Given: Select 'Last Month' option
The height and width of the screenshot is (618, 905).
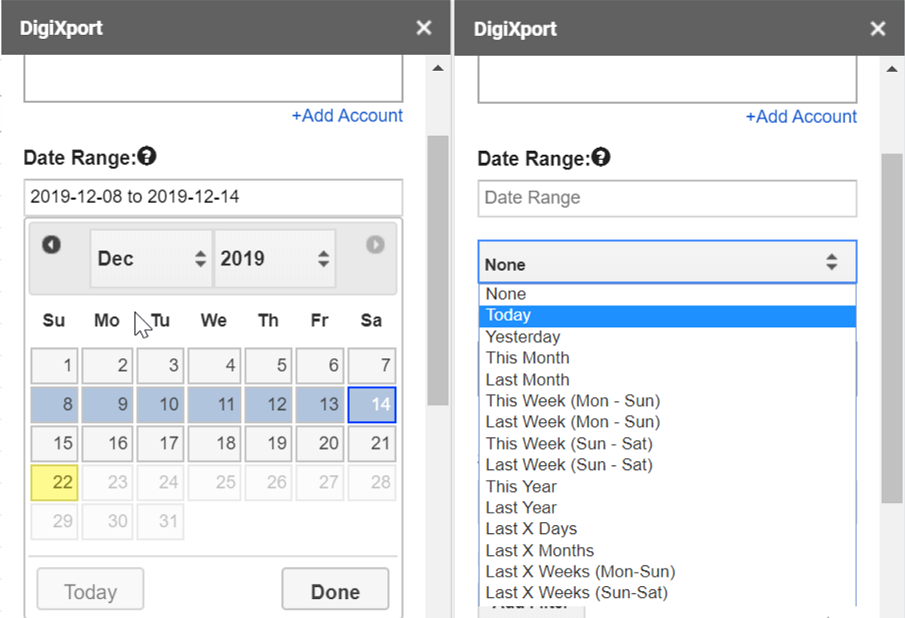Looking at the screenshot, I should tap(667, 380).
